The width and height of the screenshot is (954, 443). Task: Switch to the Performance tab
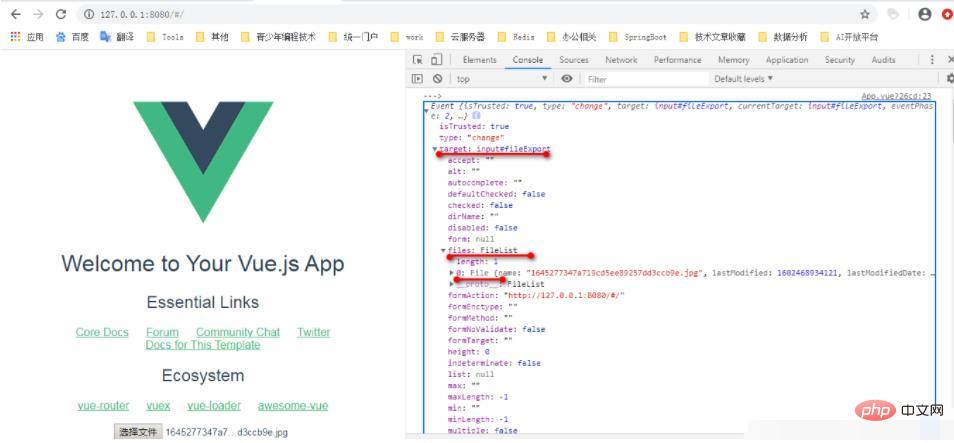coord(677,60)
